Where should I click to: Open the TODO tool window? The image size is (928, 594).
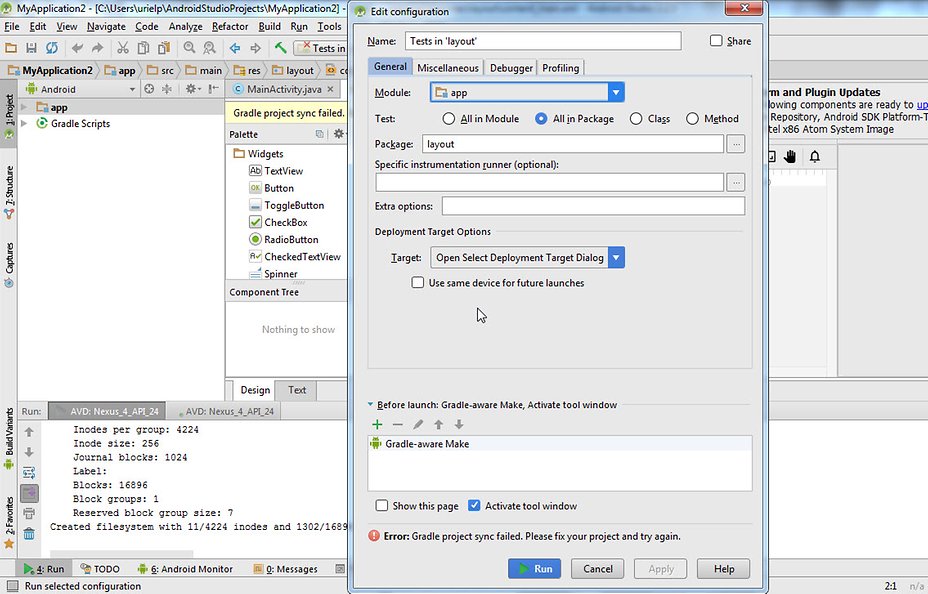100,569
